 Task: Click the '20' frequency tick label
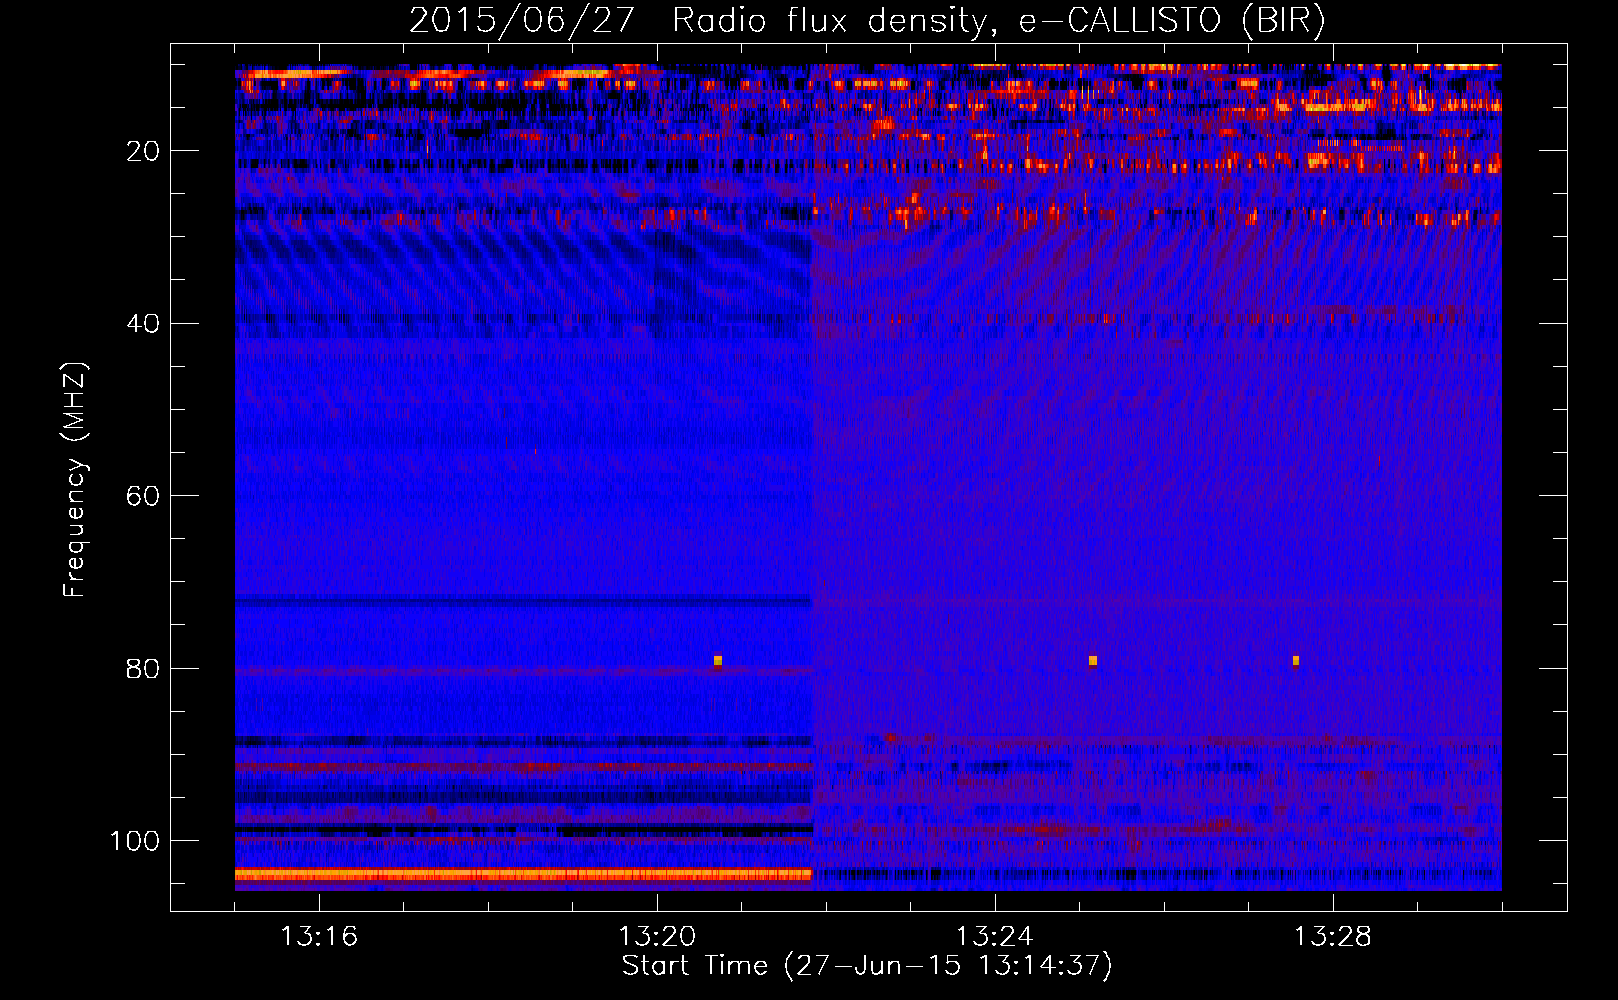tap(143, 151)
